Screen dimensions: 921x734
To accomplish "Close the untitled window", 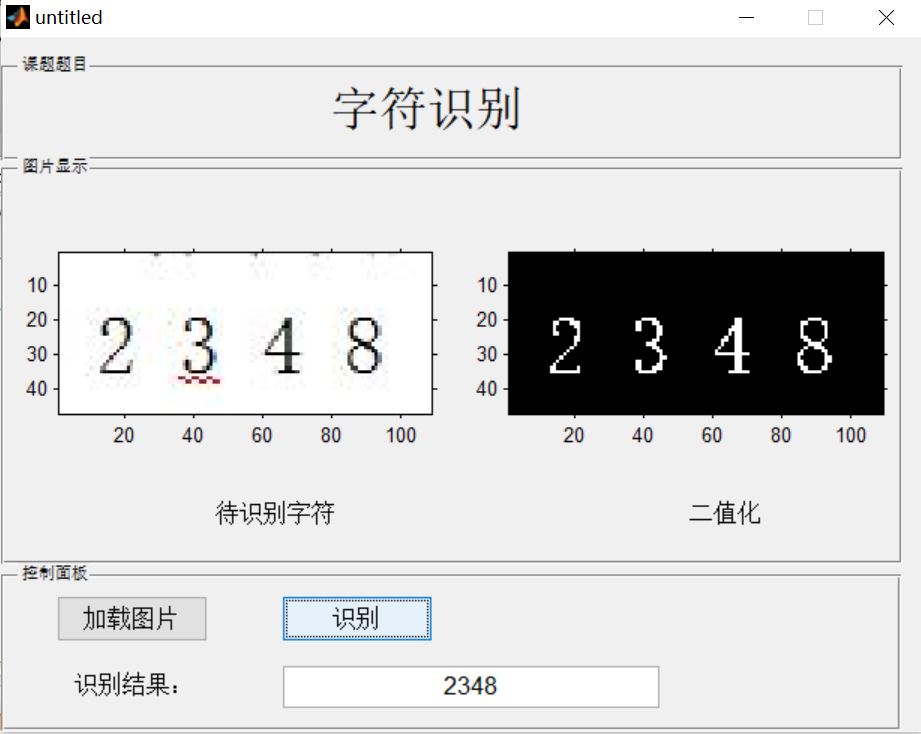I will 885,17.
